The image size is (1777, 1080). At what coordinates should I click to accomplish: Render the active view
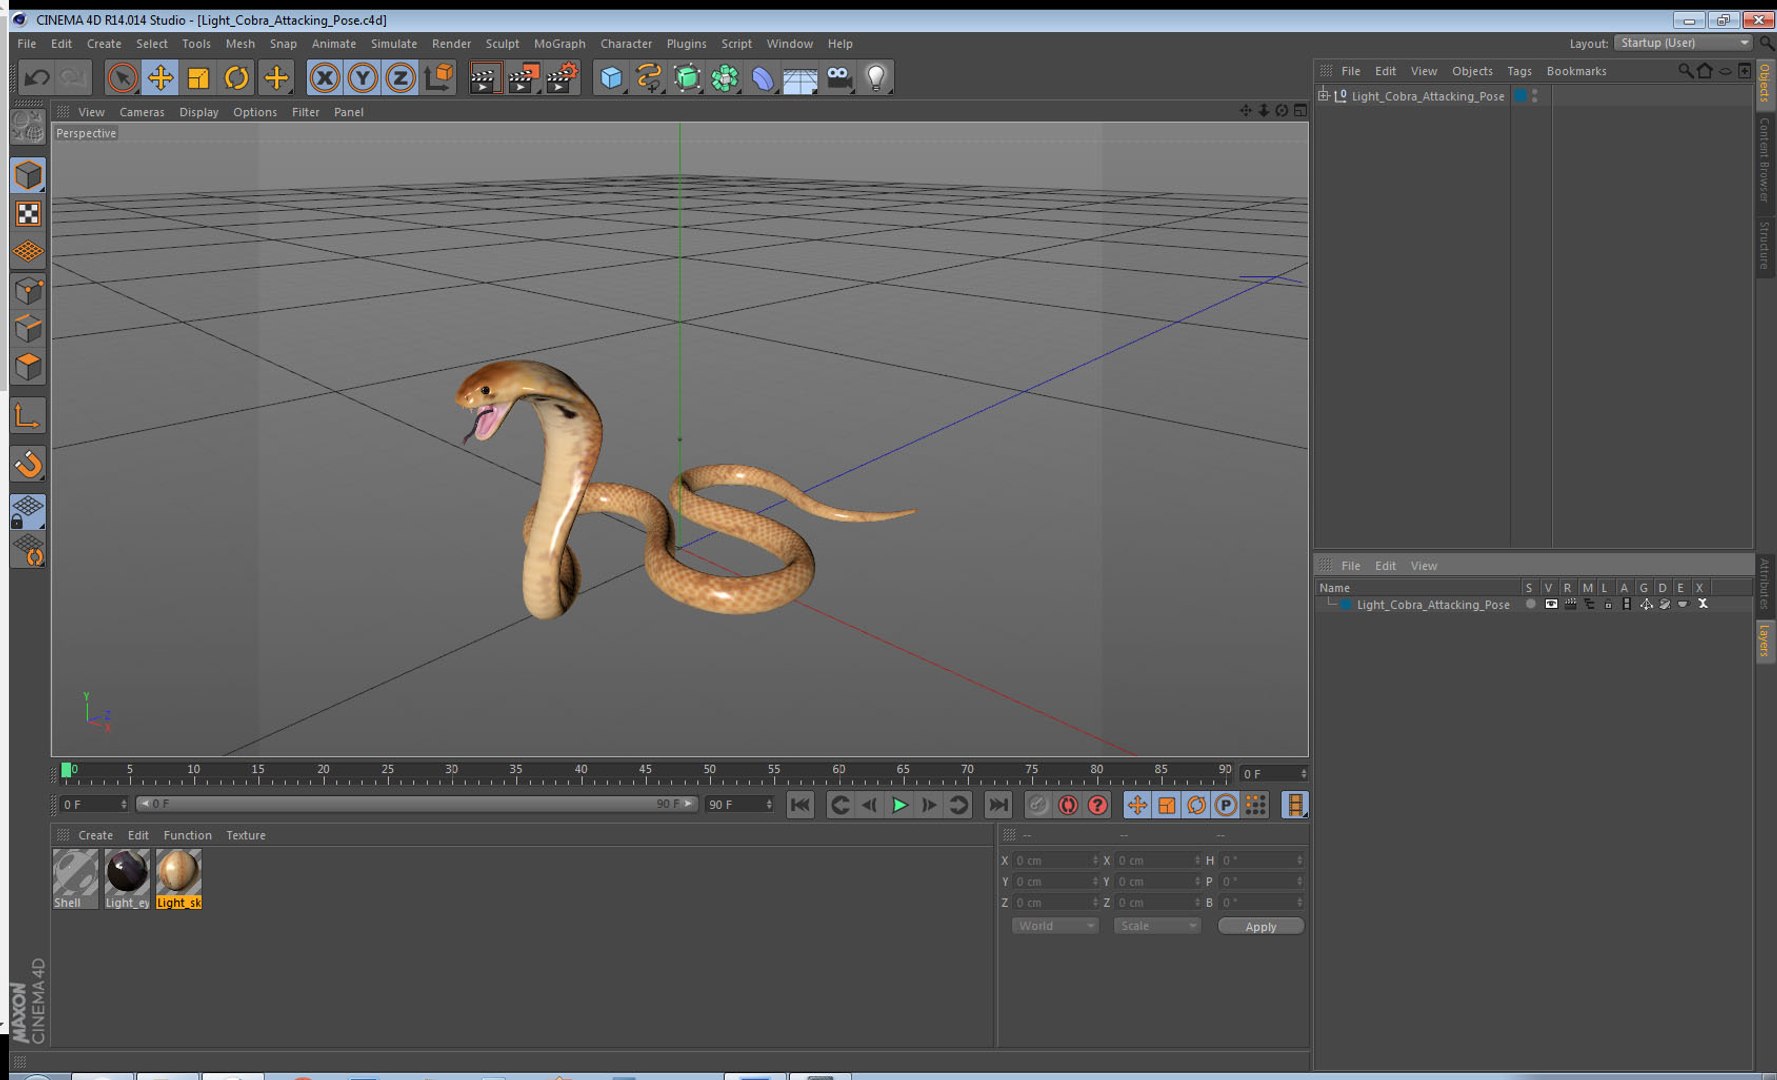(485, 78)
